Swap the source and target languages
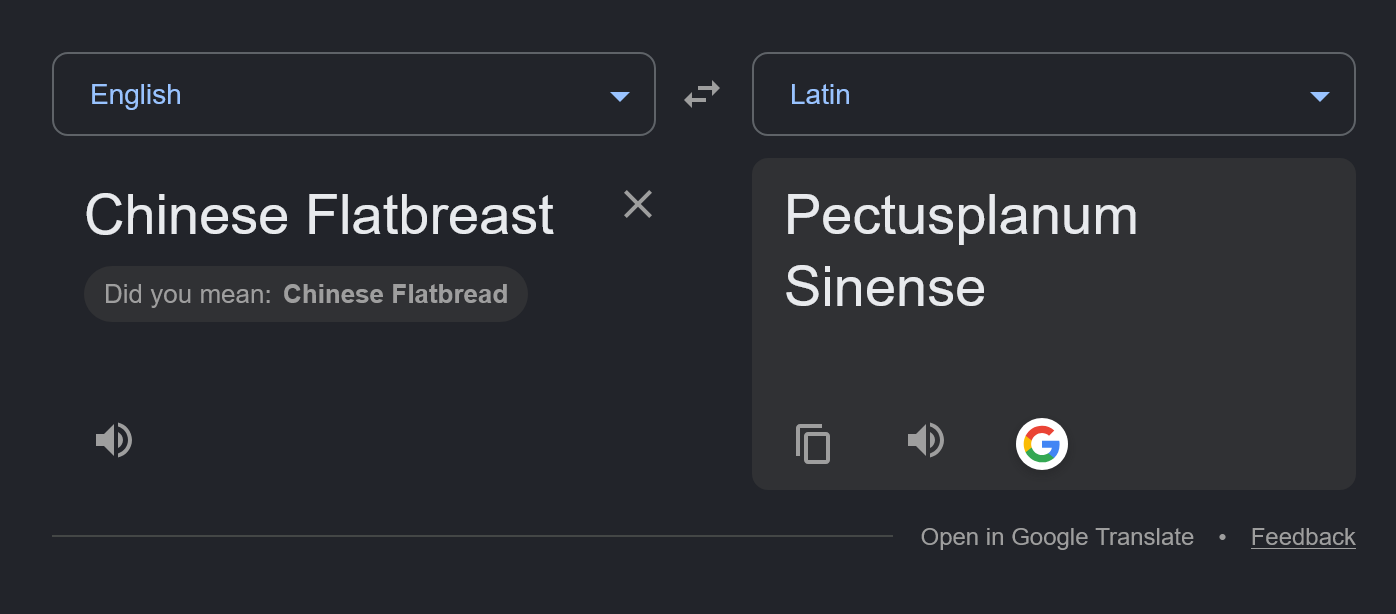This screenshot has height=614, width=1396. [x=702, y=95]
